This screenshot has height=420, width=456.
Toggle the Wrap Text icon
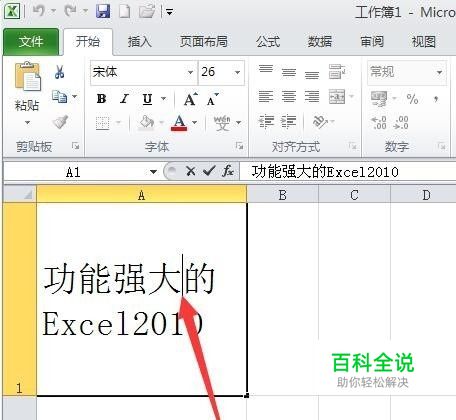click(337, 71)
